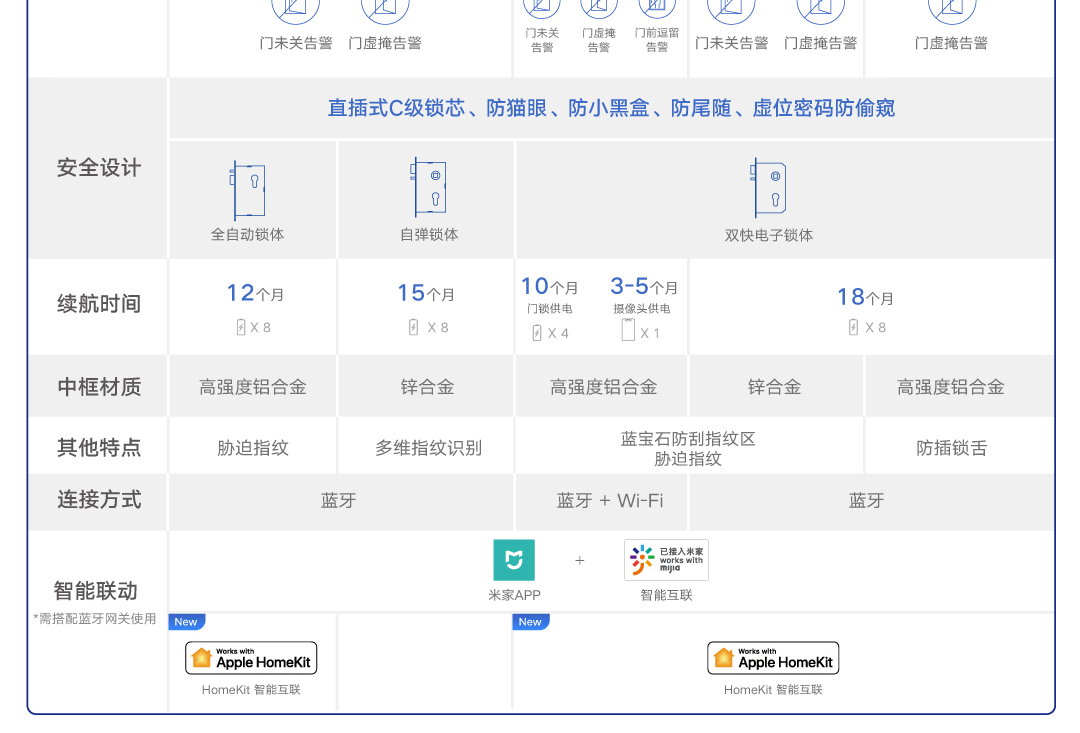
Task: Click the 自弹锁体 lock body icon
Action: 430,188
